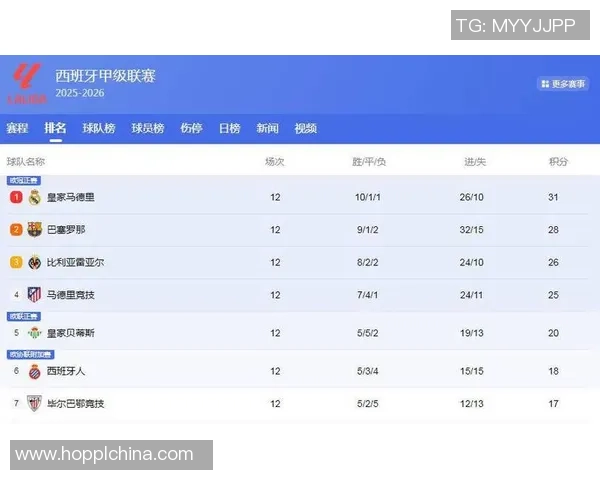The height and width of the screenshot is (480, 600).
Task: Click the orange rank 2 badge
Action: 16,230
